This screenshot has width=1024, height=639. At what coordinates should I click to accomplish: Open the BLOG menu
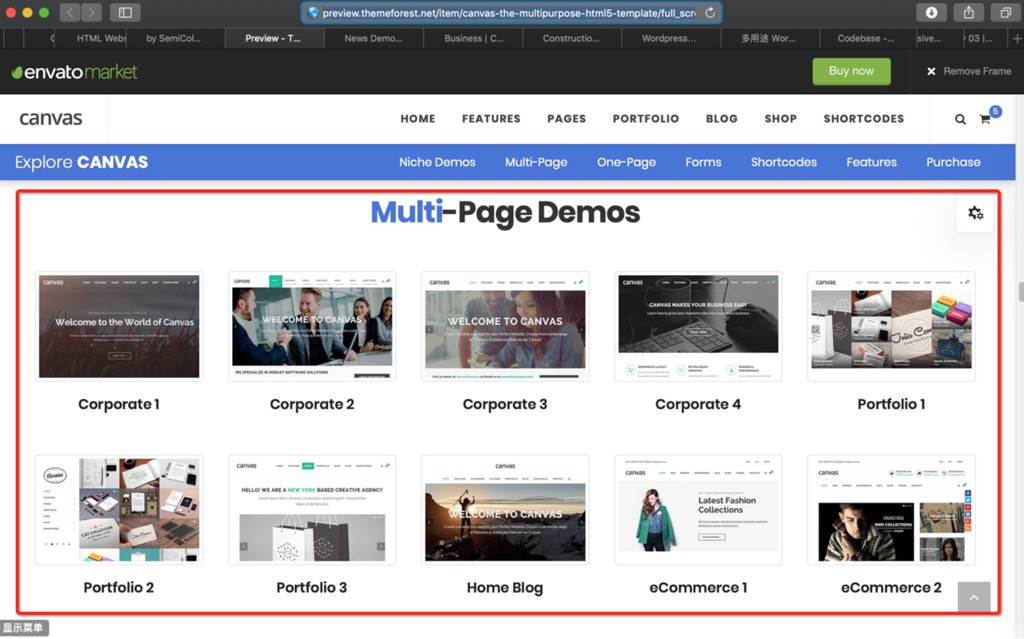tap(722, 119)
